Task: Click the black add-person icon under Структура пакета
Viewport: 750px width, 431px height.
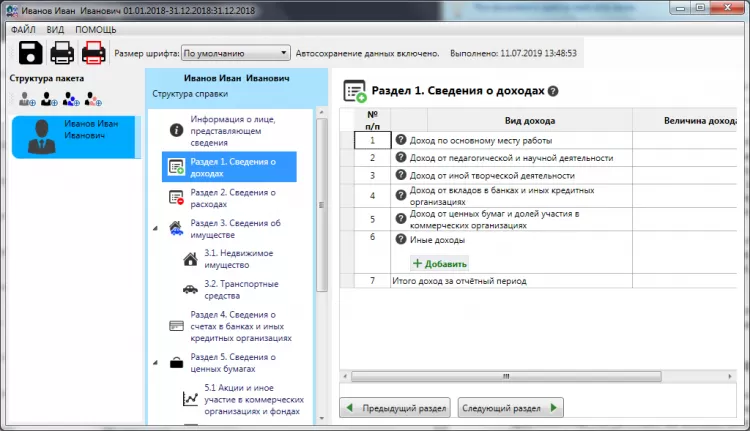Action: (49, 99)
